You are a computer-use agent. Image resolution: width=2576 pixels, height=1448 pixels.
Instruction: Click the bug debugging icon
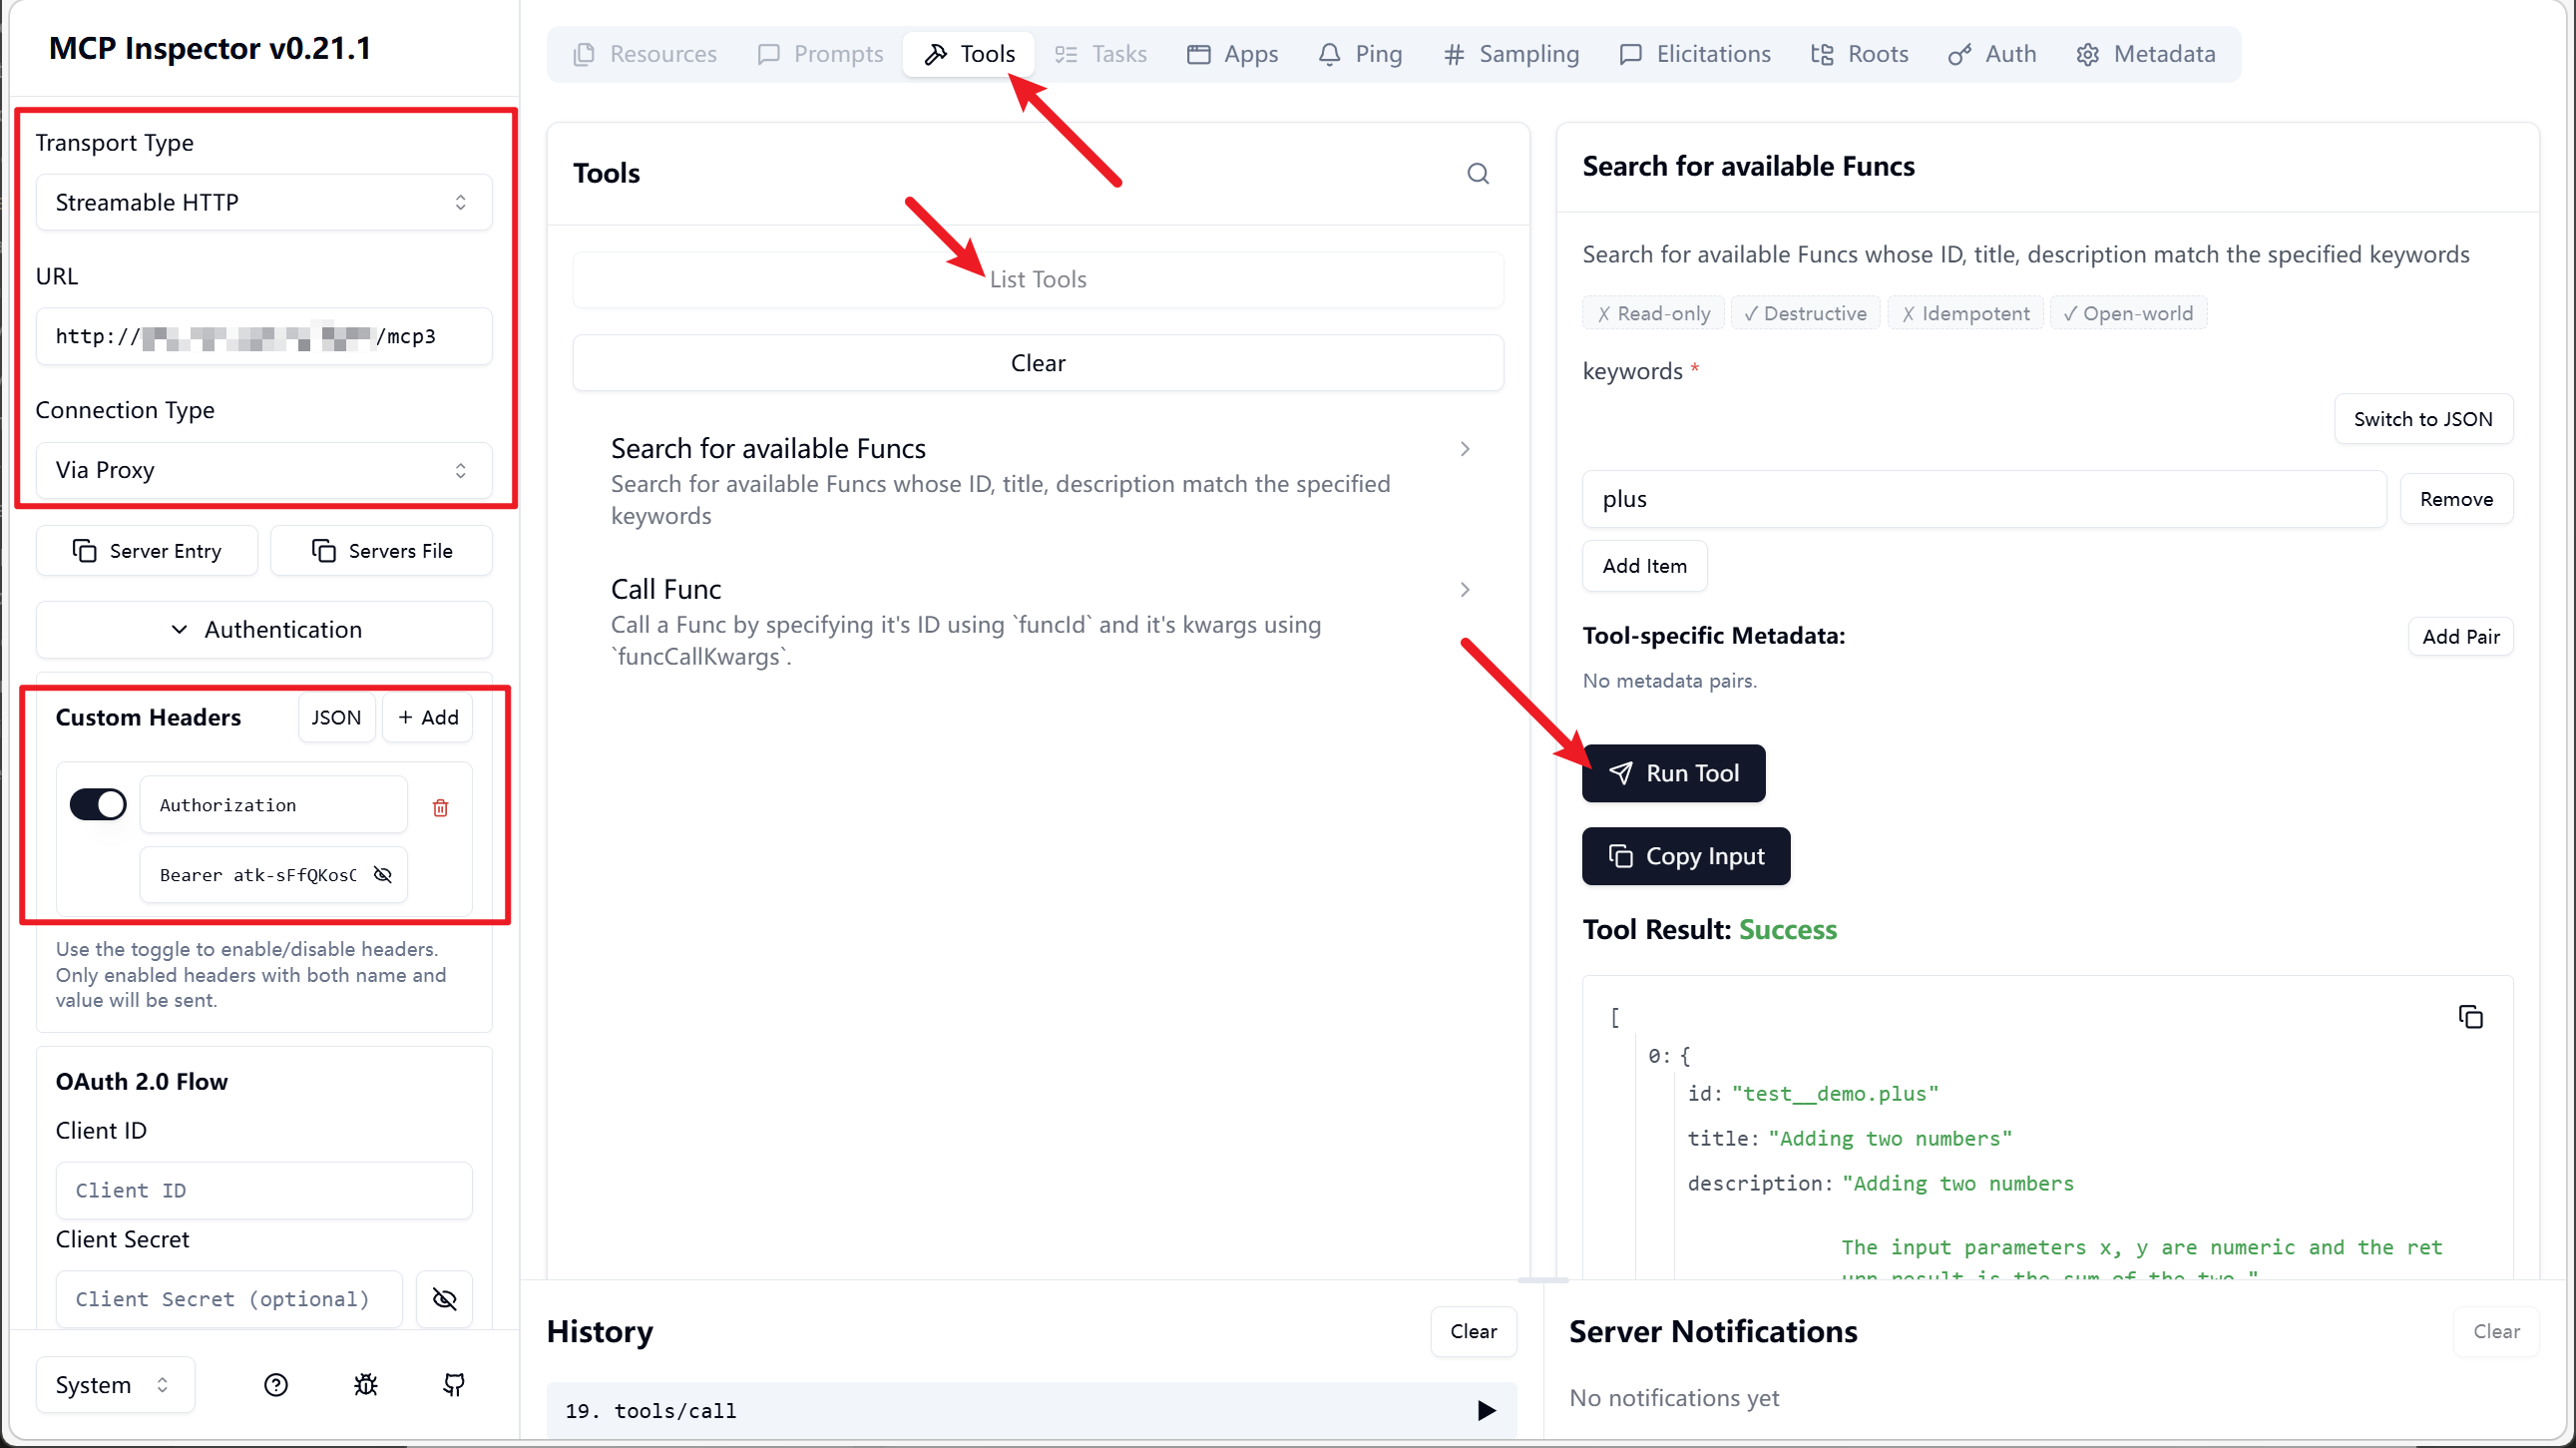(365, 1384)
